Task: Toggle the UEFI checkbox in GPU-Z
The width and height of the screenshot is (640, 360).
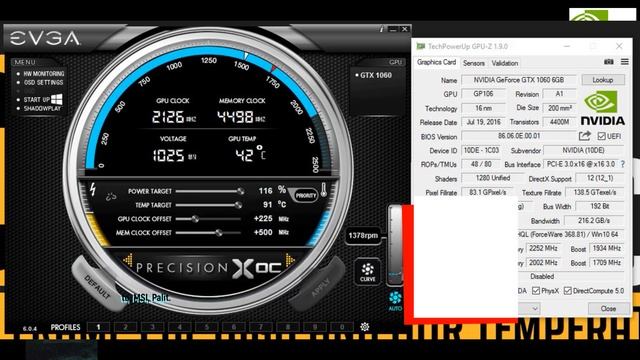Action: point(602,136)
